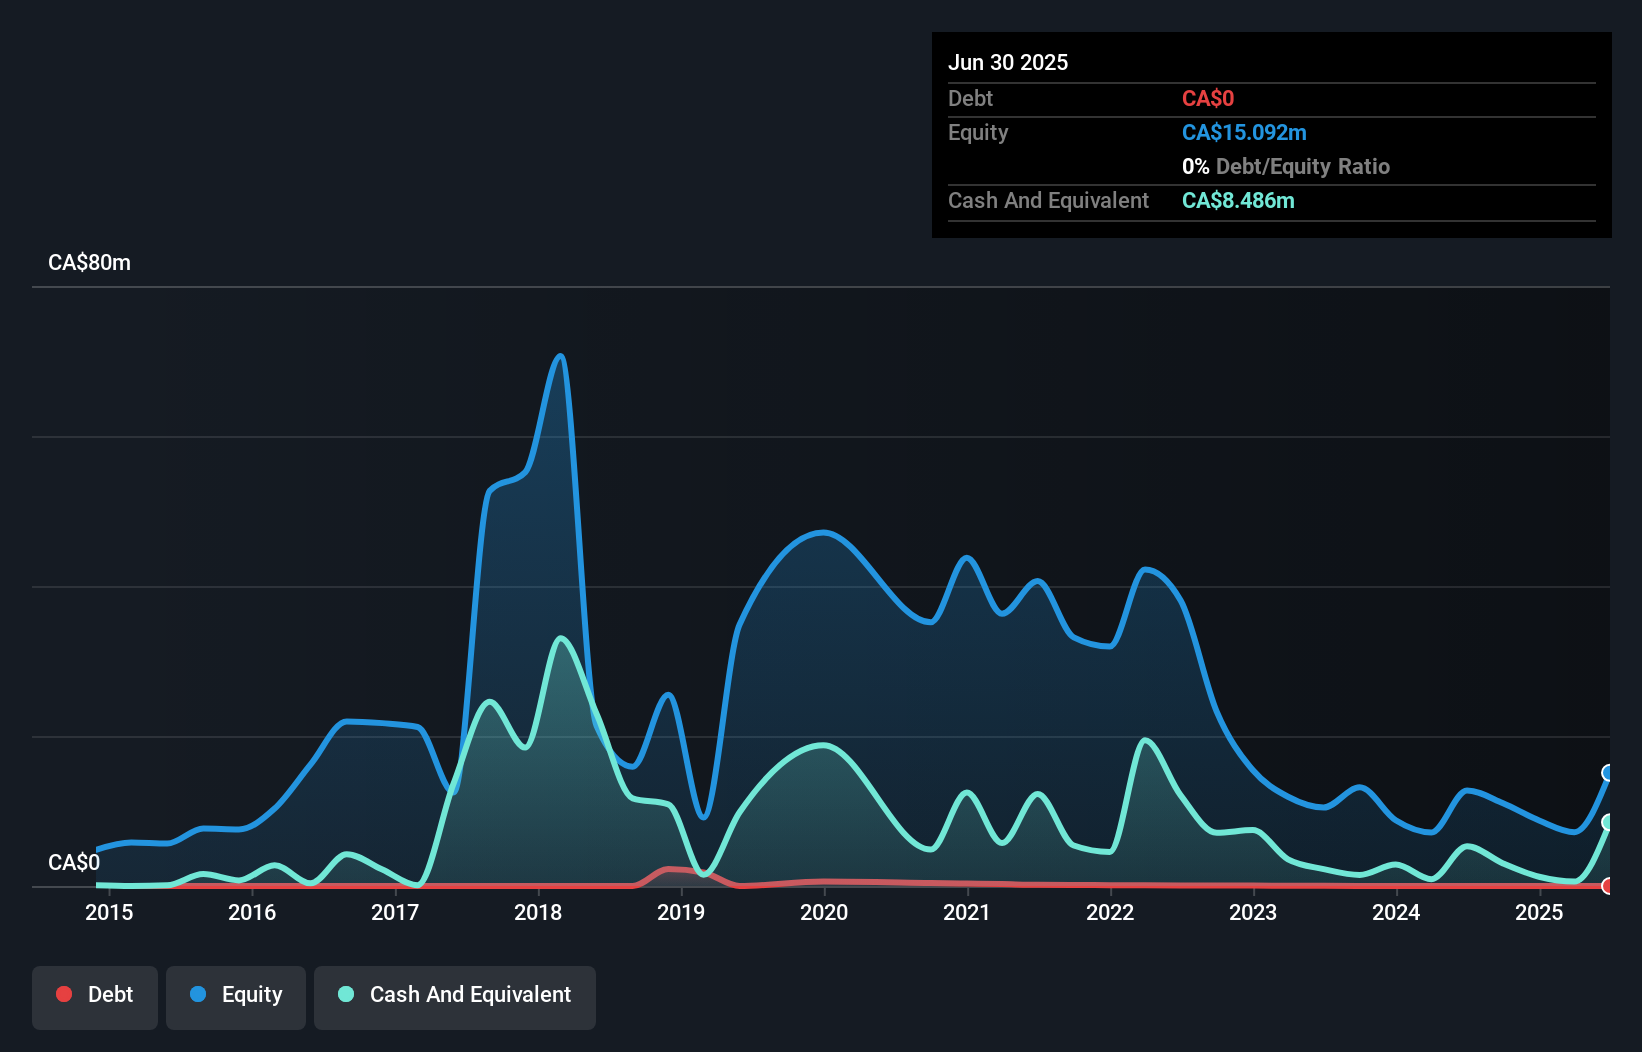Toggle the Equity series legend button
Image resolution: width=1642 pixels, height=1052 pixels.
[236, 997]
